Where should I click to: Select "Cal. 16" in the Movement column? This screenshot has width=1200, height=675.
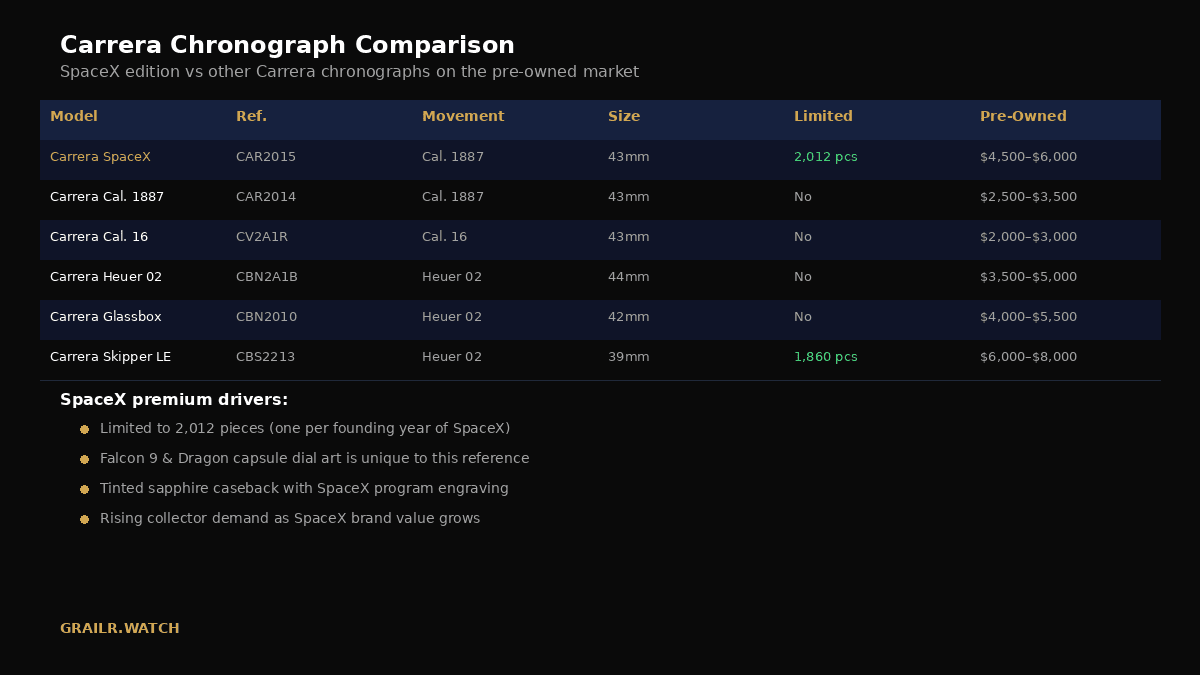[x=444, y=237]
